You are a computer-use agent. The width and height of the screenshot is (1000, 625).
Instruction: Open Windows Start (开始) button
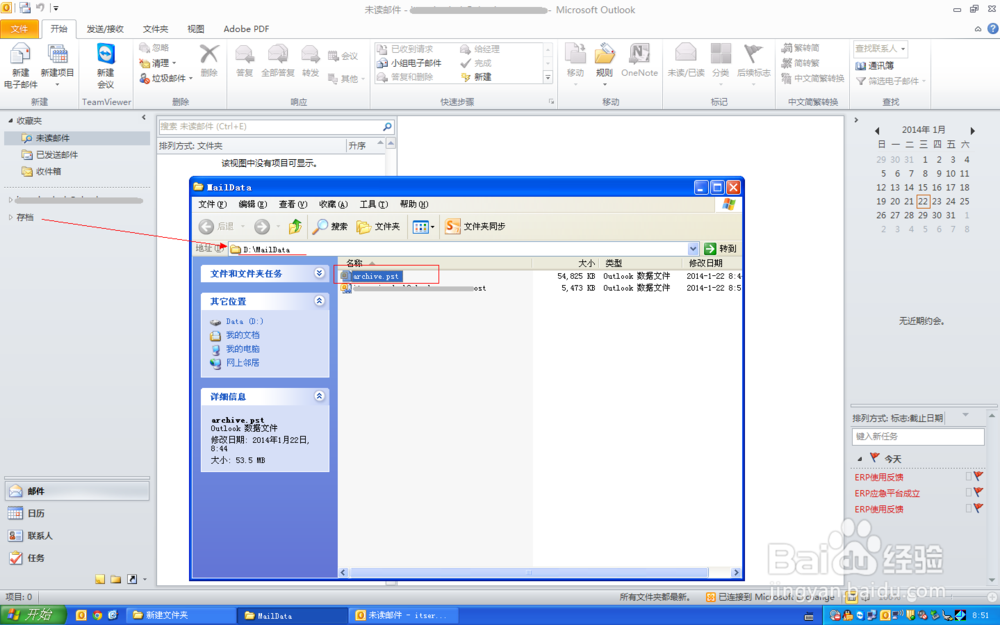point(33,615)
